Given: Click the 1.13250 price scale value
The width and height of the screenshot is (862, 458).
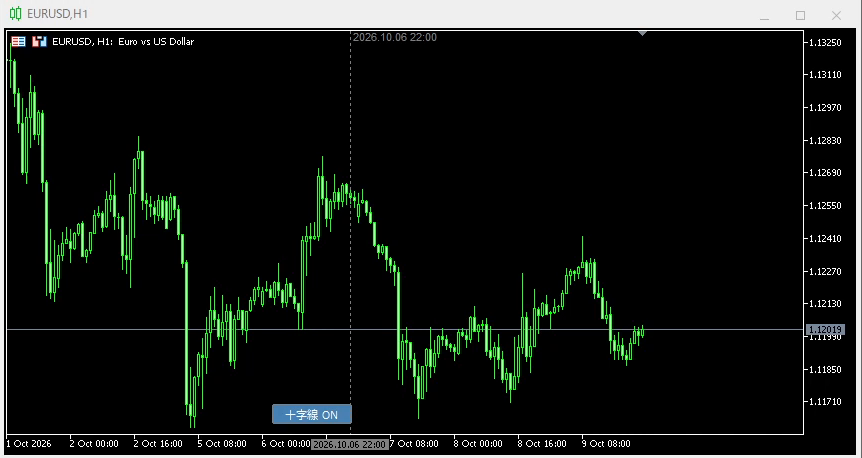Looking at the screenshot, I should point(825,42).
